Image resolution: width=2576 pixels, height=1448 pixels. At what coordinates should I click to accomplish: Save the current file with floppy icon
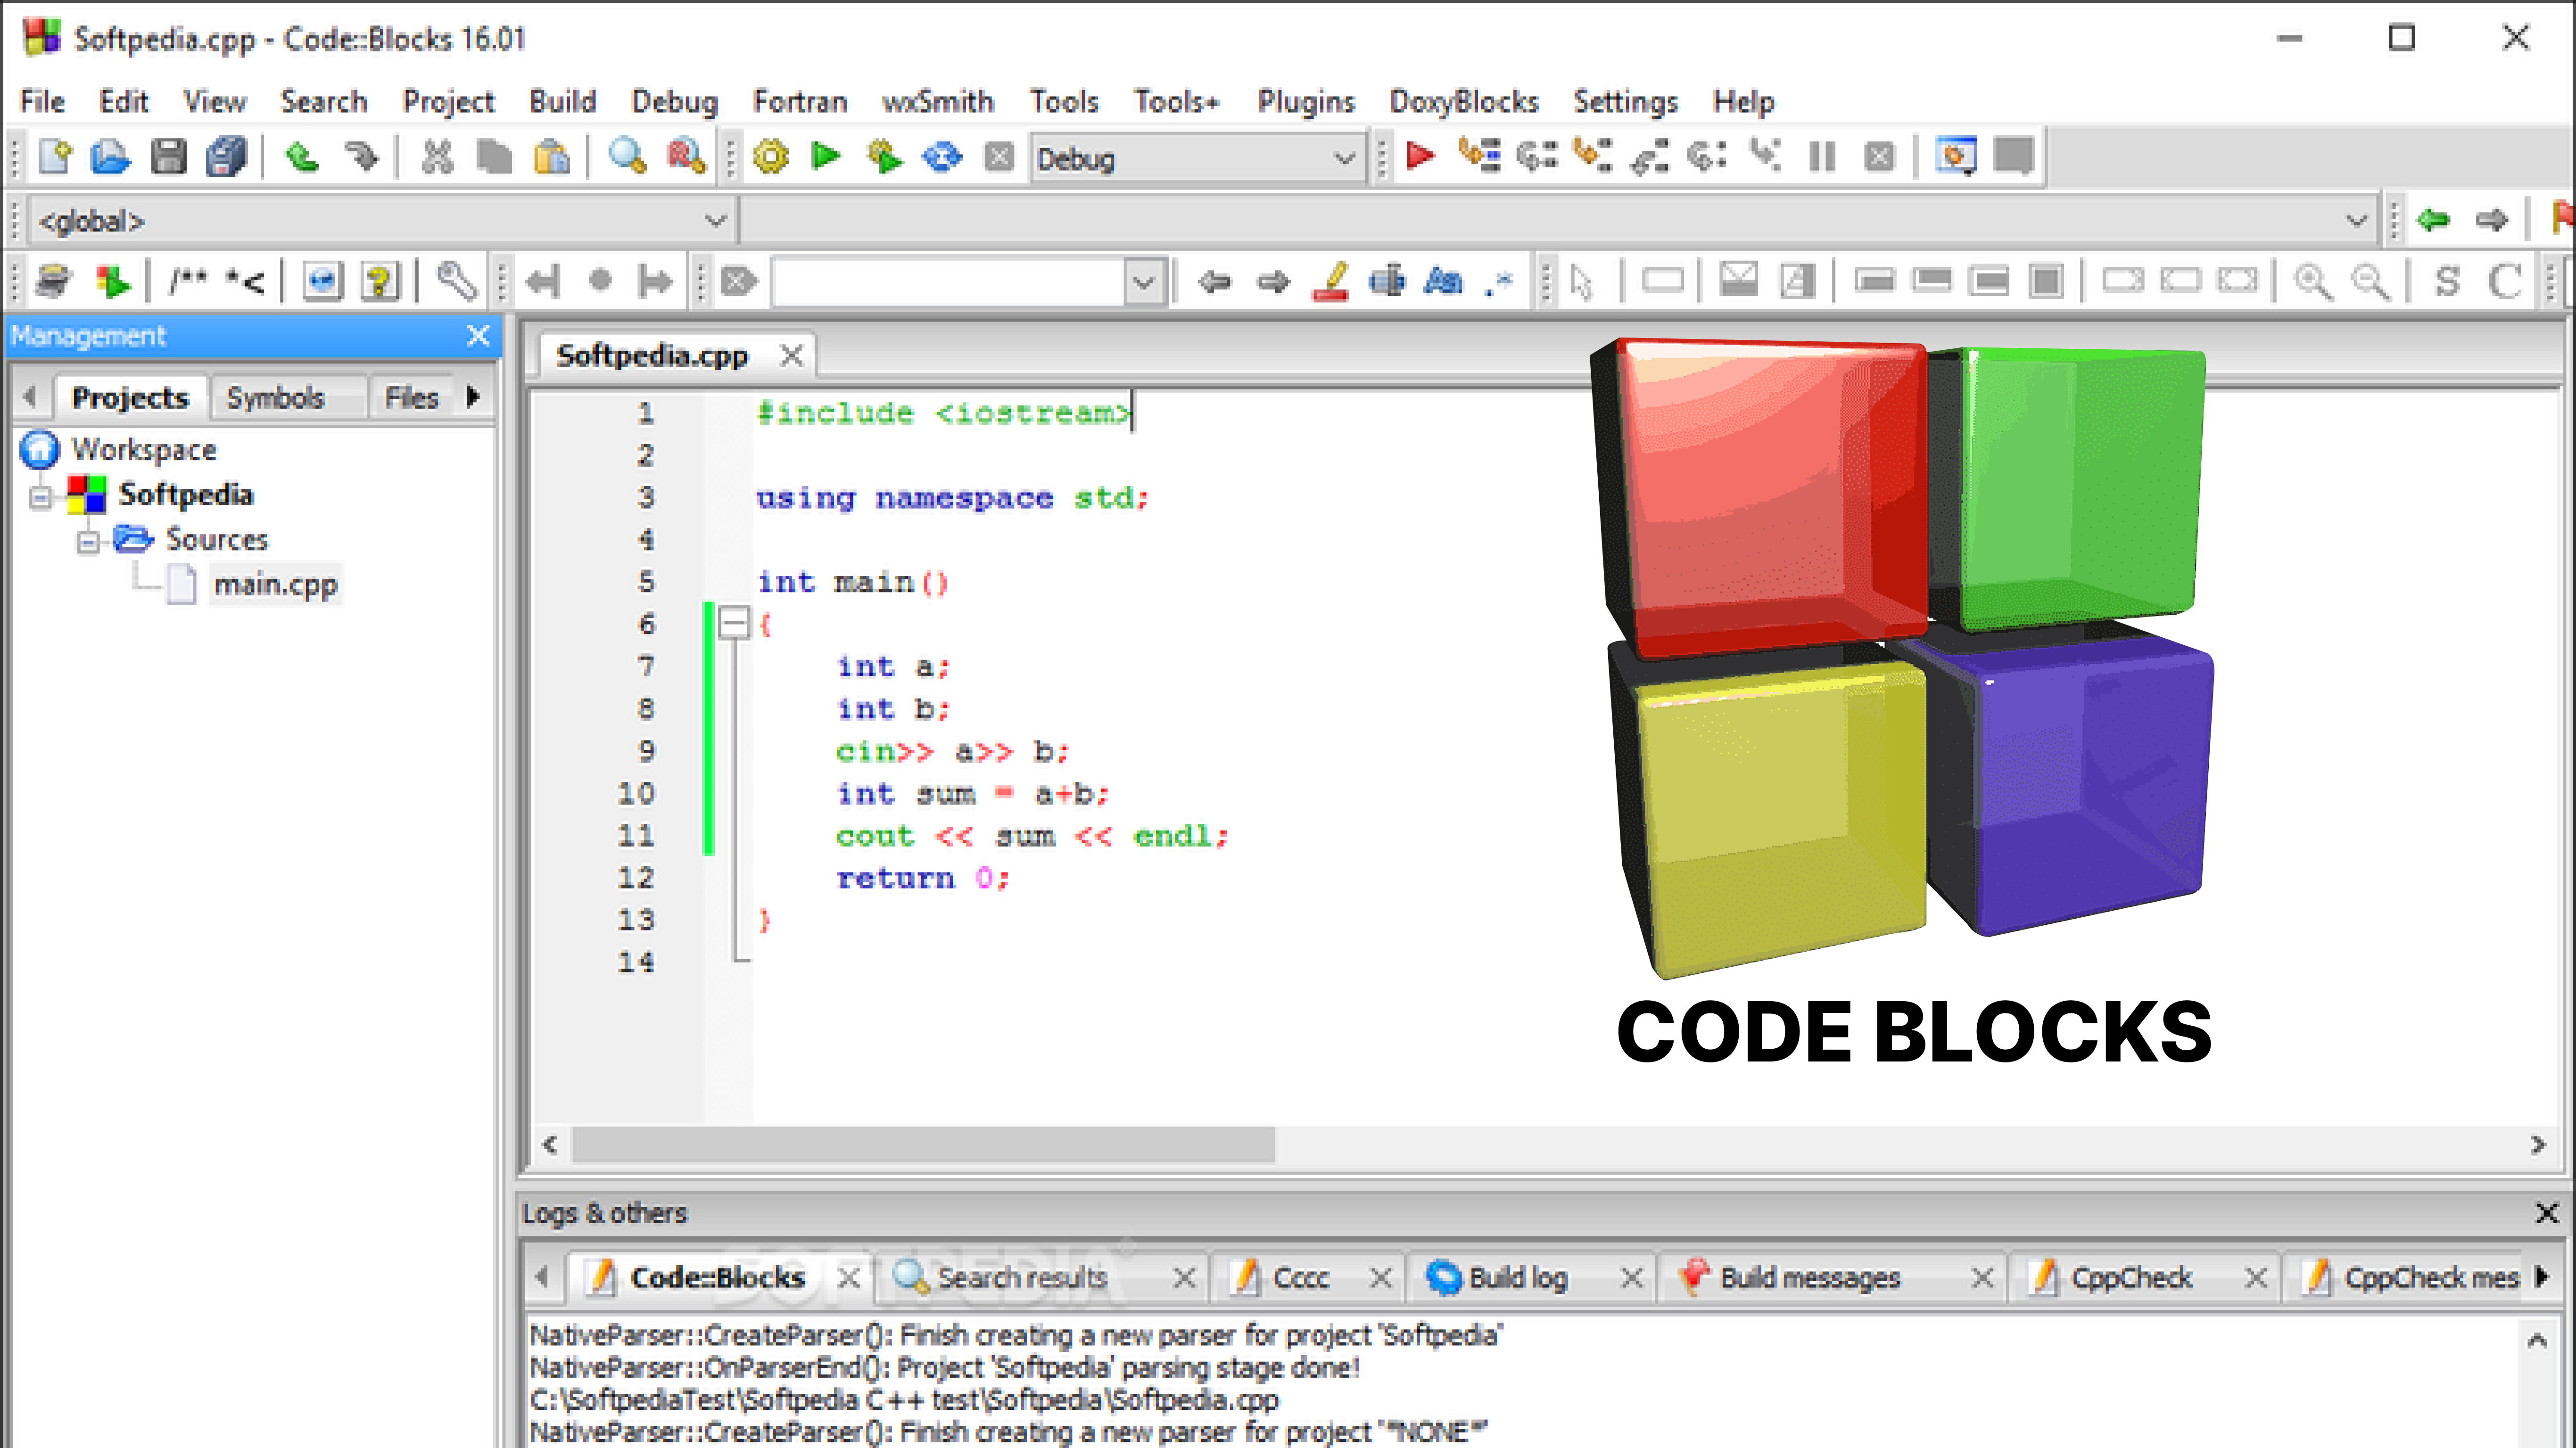[168, 157]
